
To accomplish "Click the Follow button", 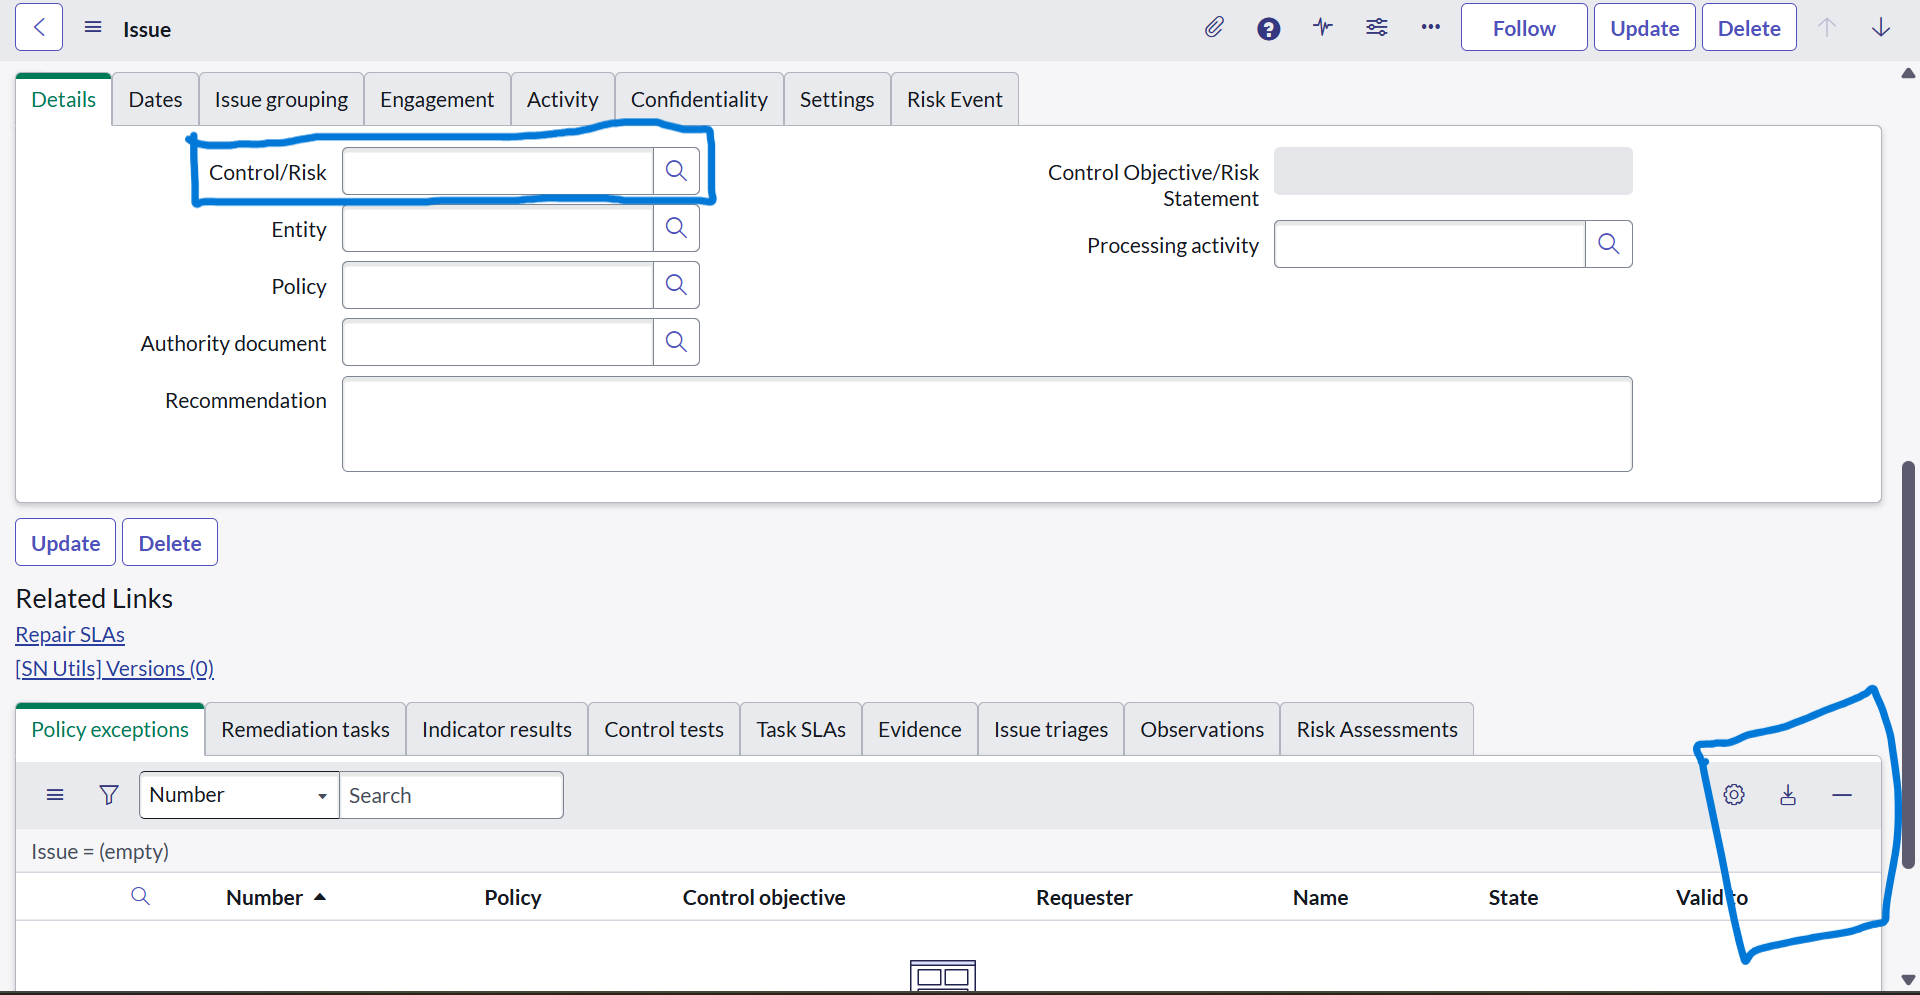I will pyautogui.click(x=1524, y=28).
